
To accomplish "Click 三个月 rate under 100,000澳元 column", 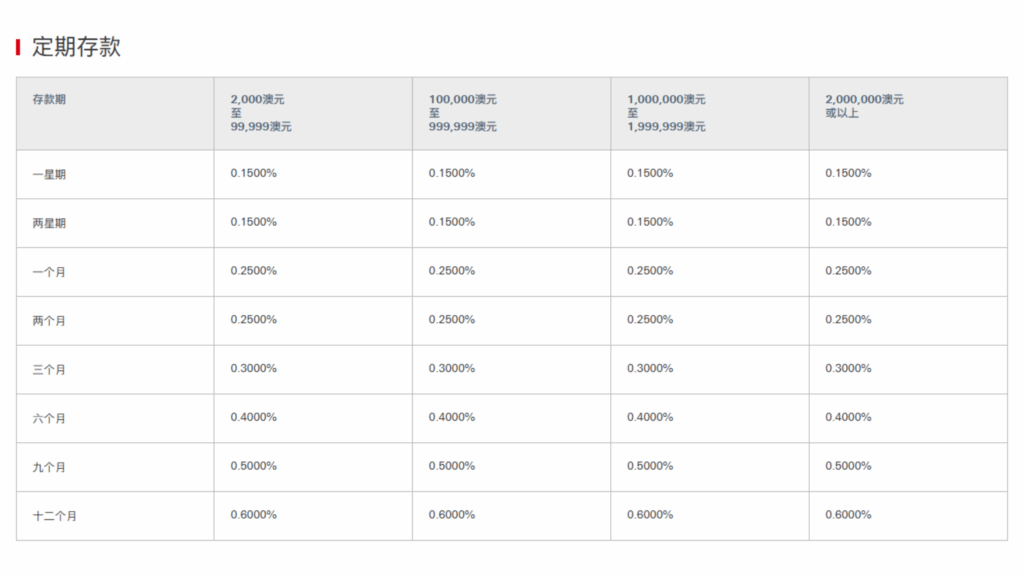I will tap(452, 368).
